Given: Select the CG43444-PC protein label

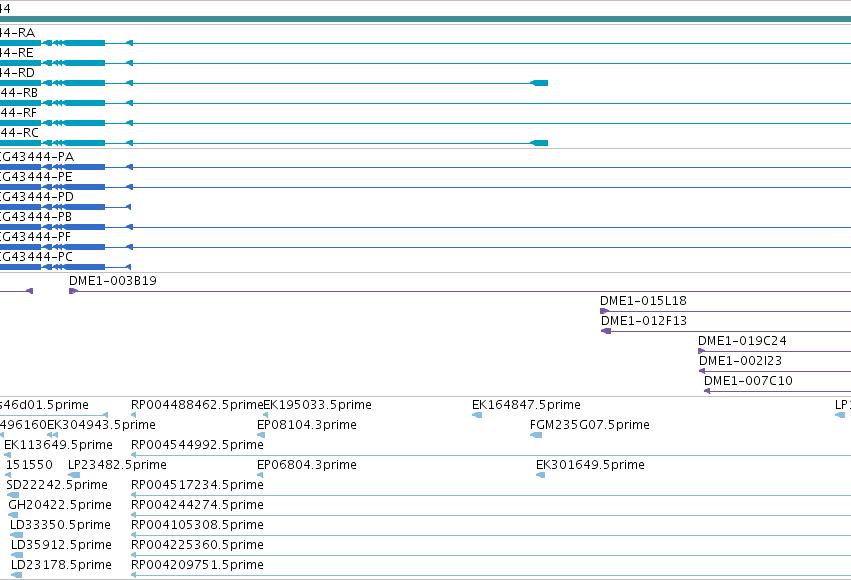Looking at the screenshot, I should click(36, 258).
